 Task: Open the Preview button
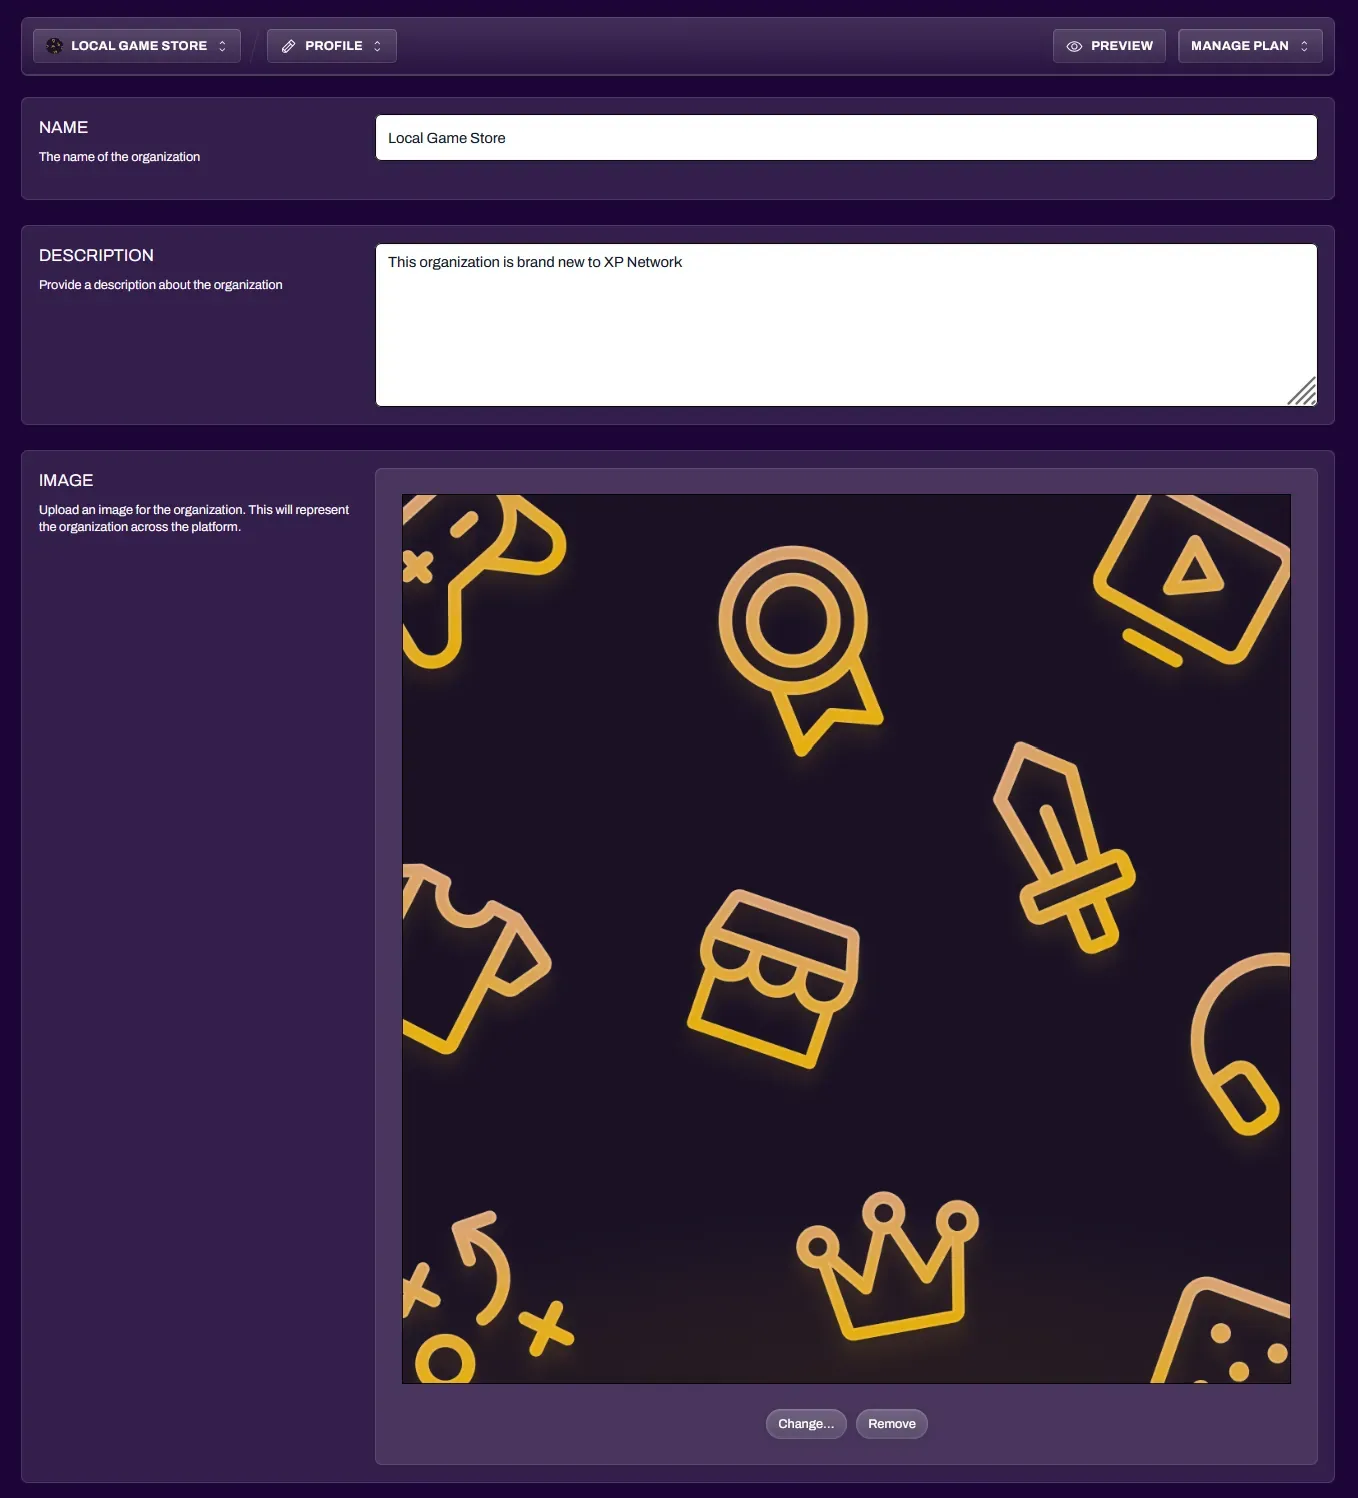[1109, 46]
